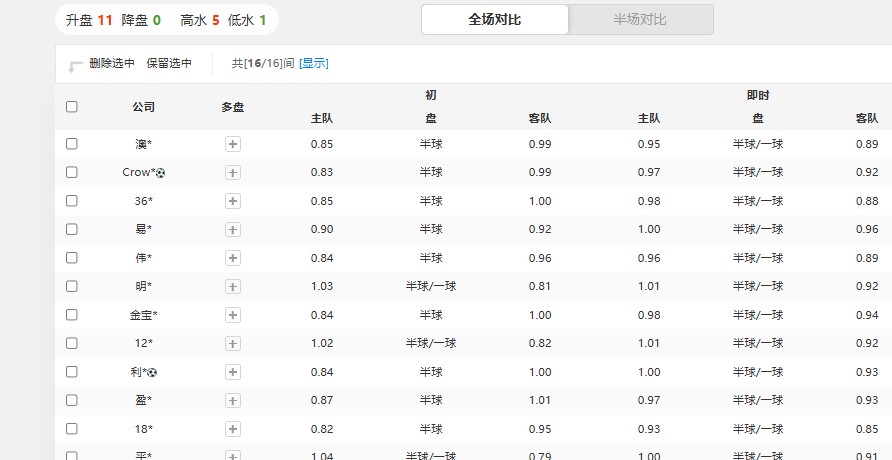
Task: Expand multi-handicap plus for 易* row
Action: point(232,229)
